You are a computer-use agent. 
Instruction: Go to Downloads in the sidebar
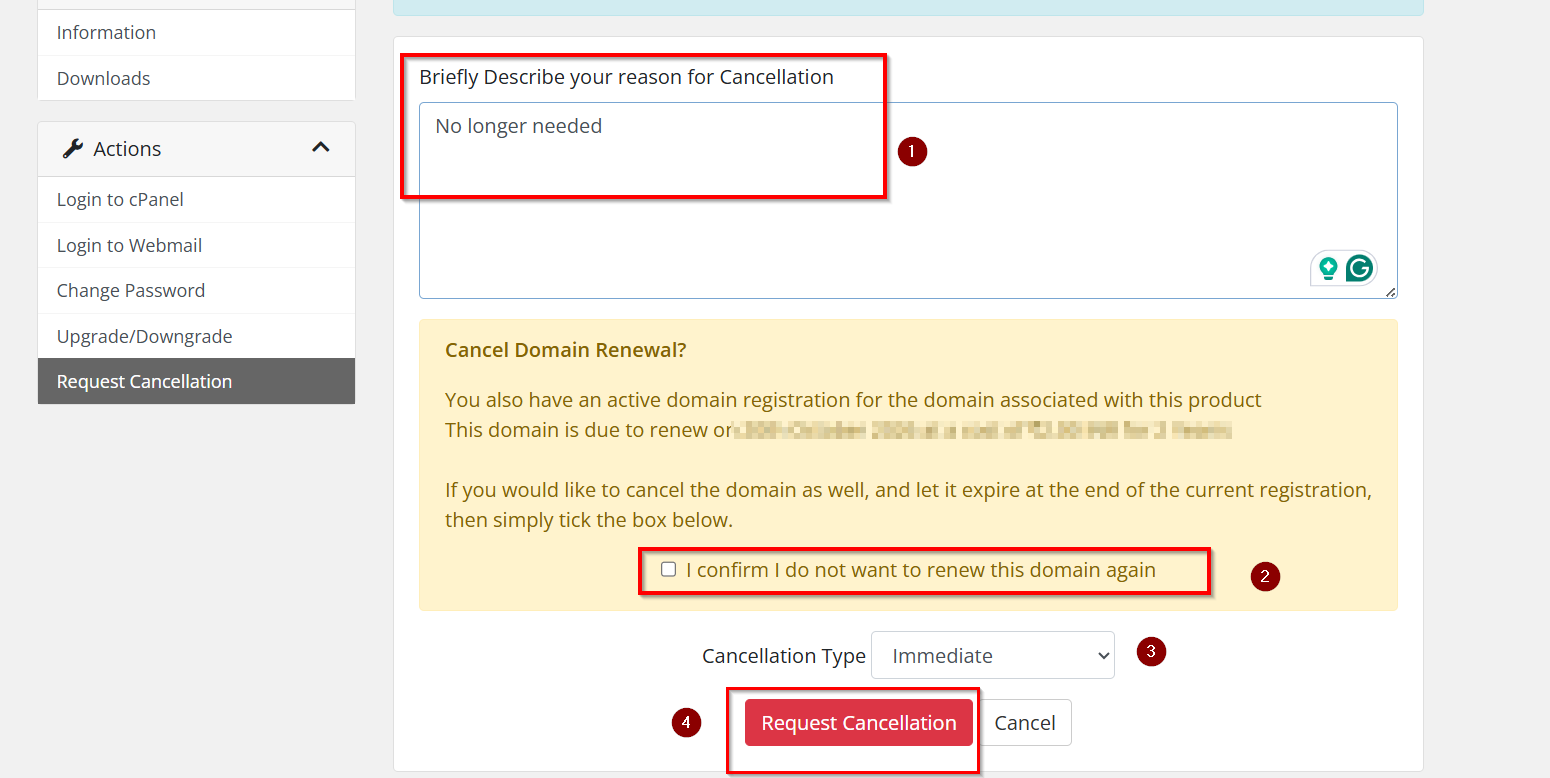point(103,78)
